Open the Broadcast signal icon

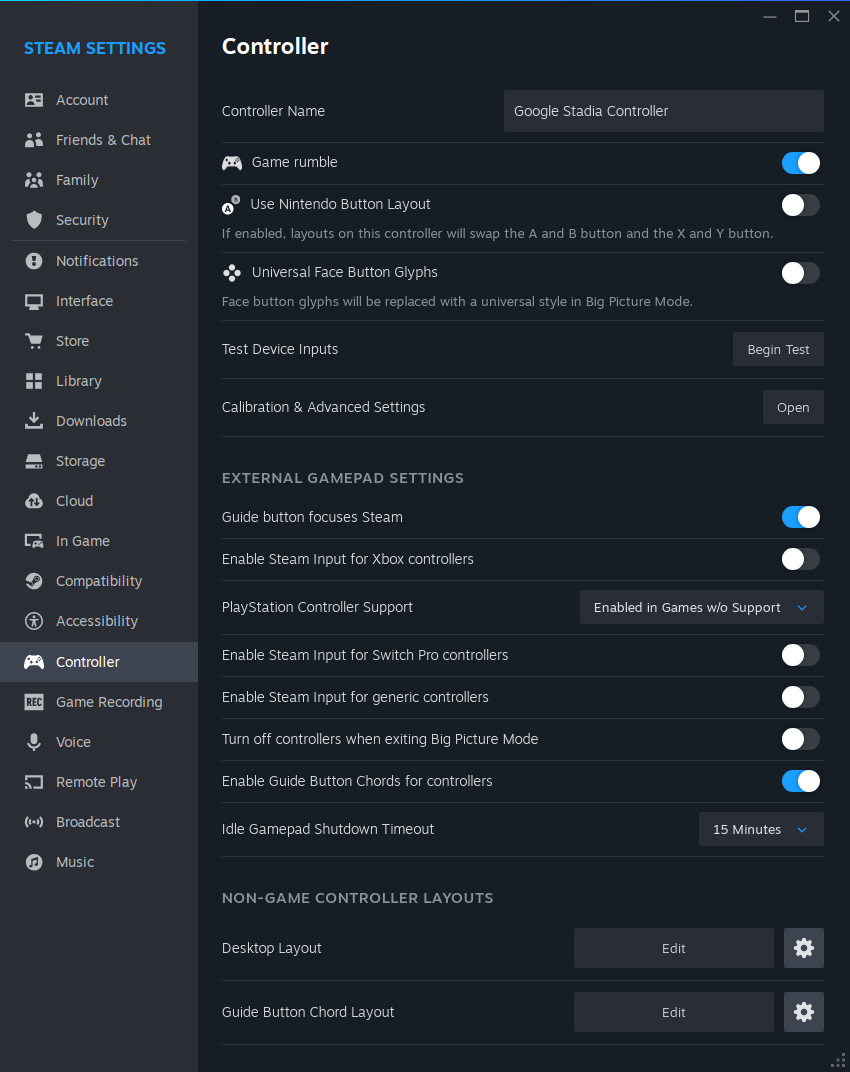click(x=34, y=822)
